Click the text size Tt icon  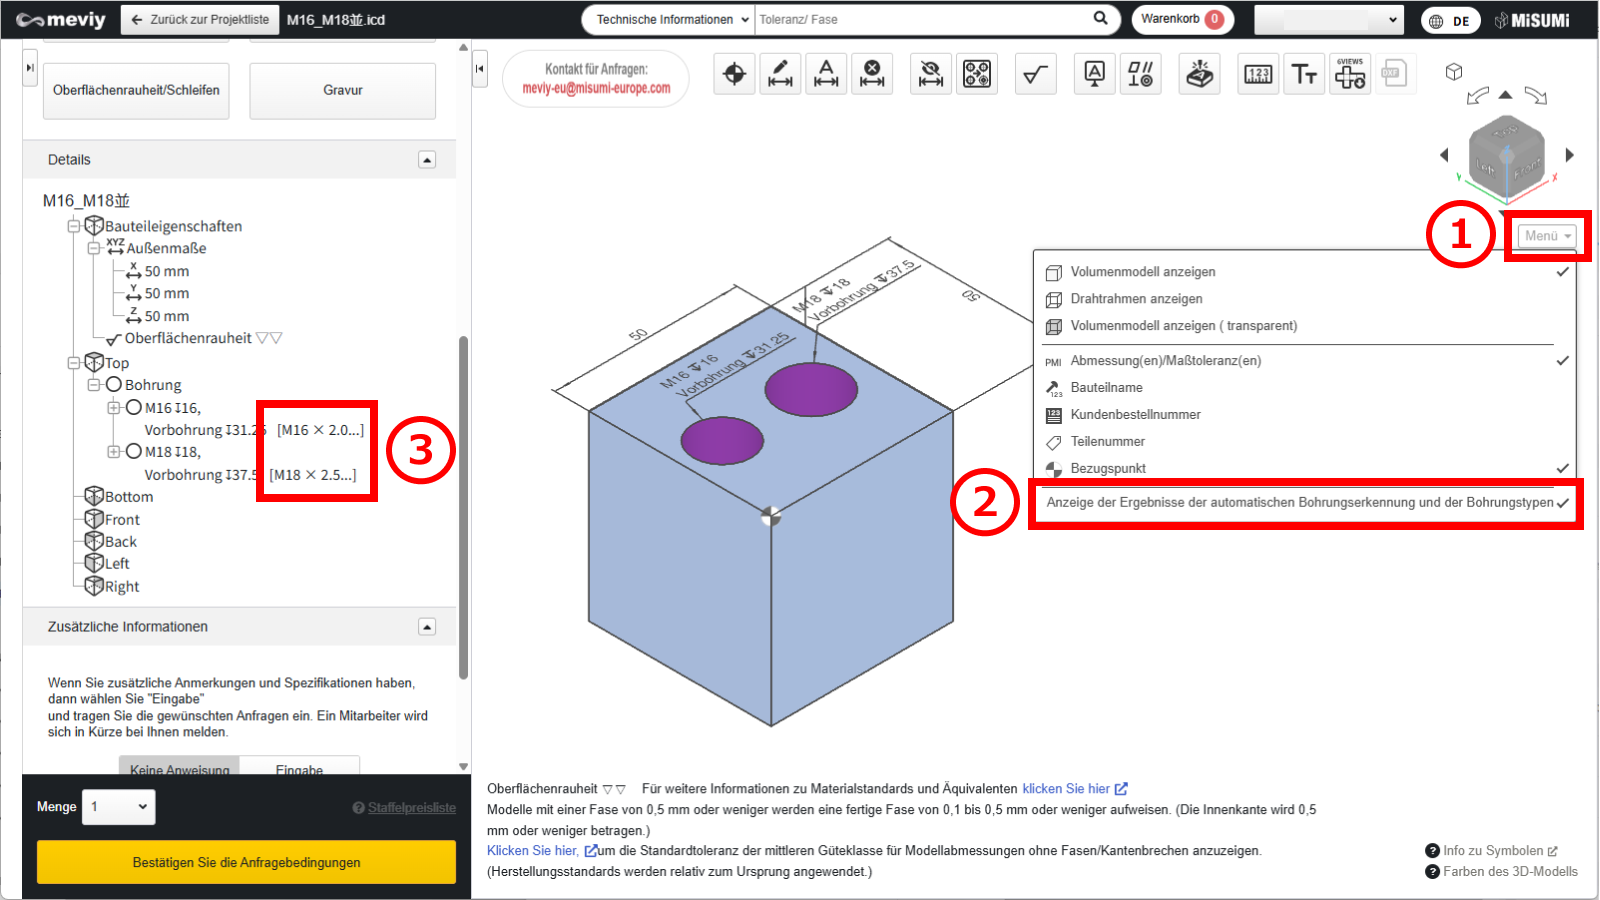coord(1304,74)
